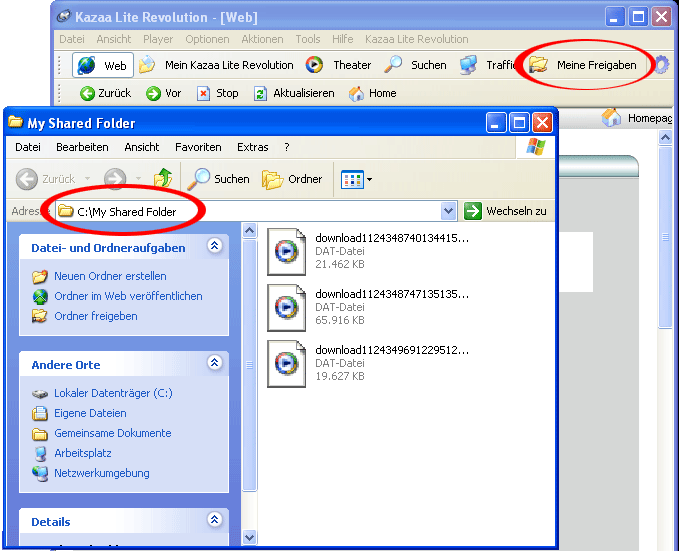Click task pane scrollbar down arrow

pos(249,538)
